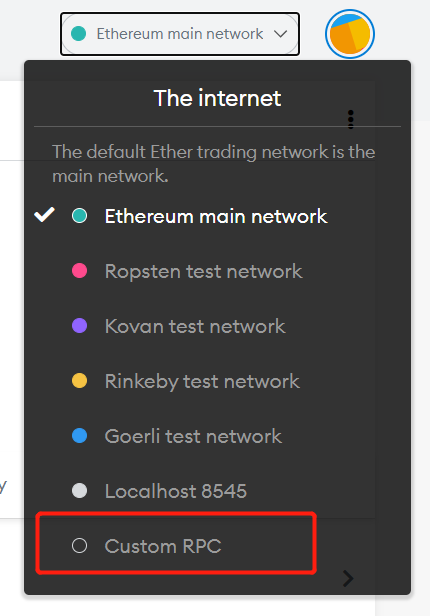
Task: Select Ethereum main network entry
Action: pos(216,216)
